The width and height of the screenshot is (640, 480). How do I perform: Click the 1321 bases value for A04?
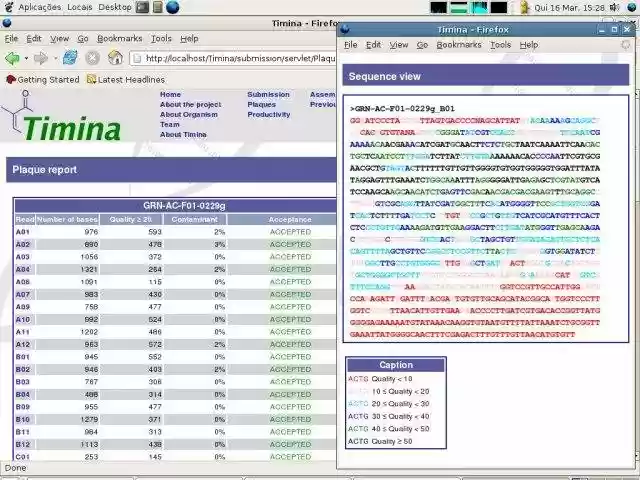[x=89, y=269]
